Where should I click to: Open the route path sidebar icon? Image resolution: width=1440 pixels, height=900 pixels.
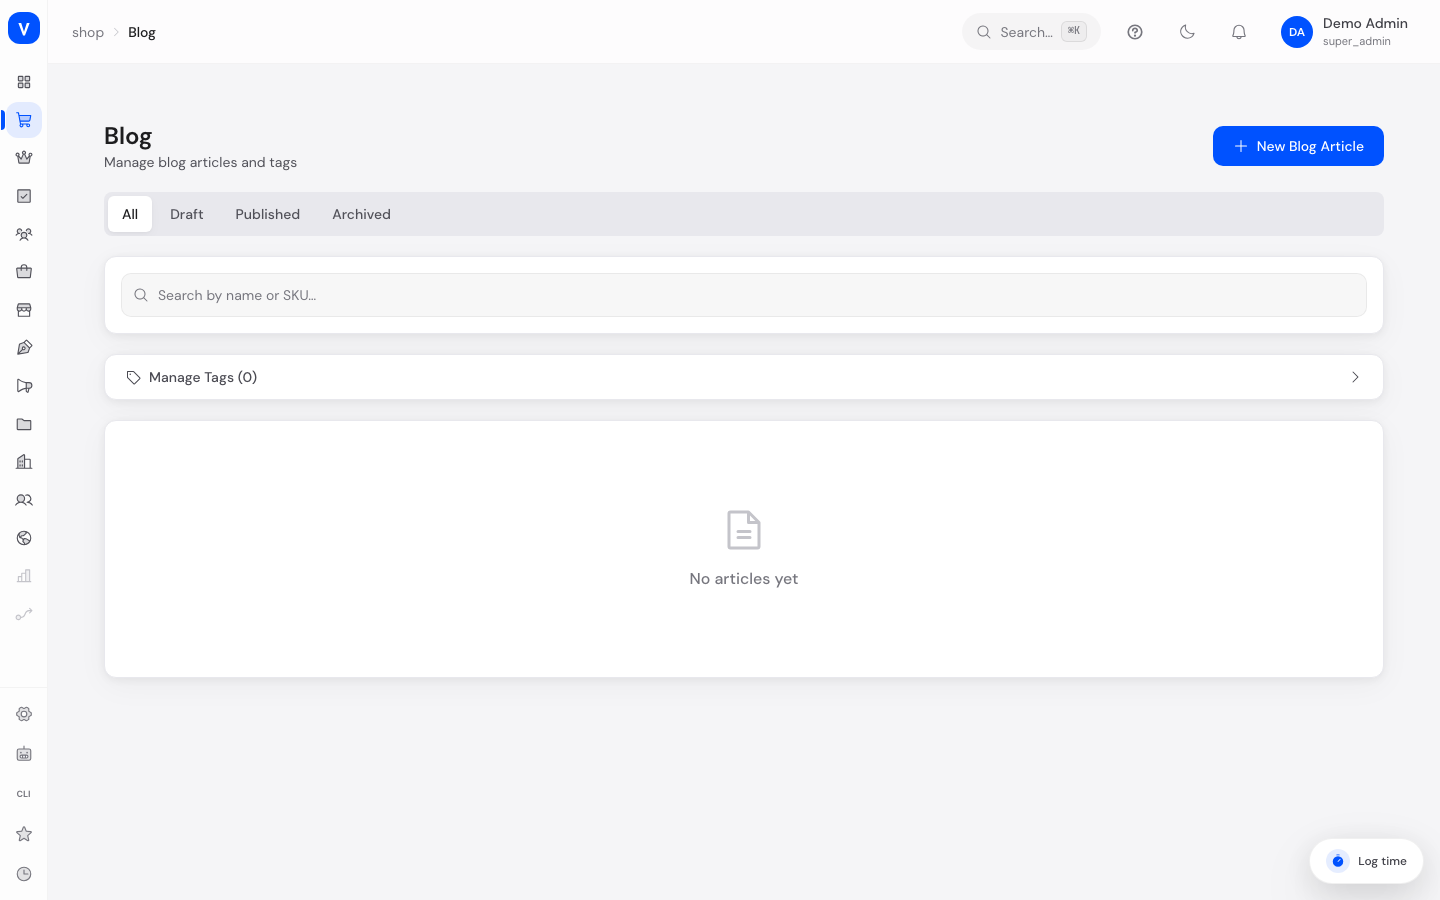[24, 614]
